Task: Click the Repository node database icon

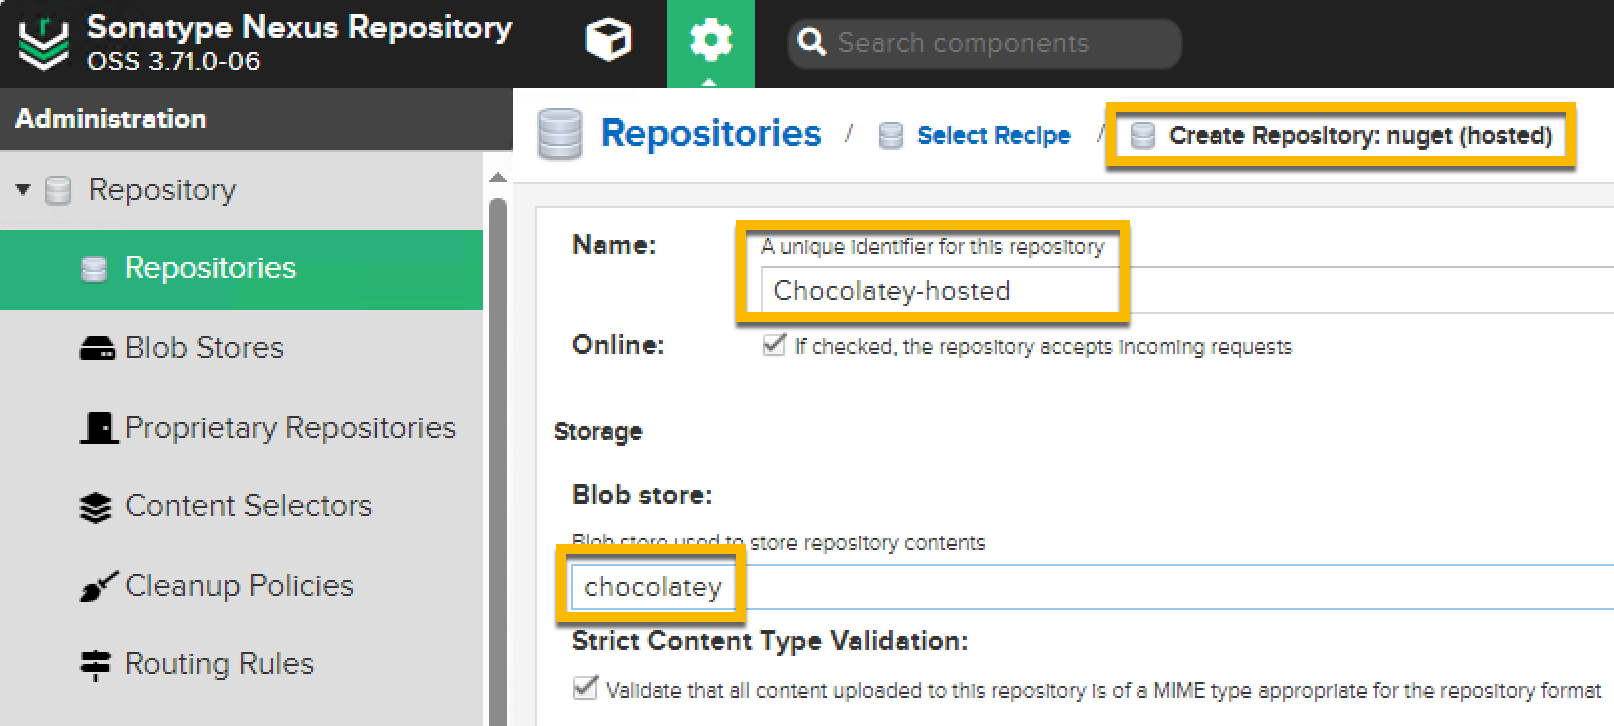Action: tap(58, 190)
